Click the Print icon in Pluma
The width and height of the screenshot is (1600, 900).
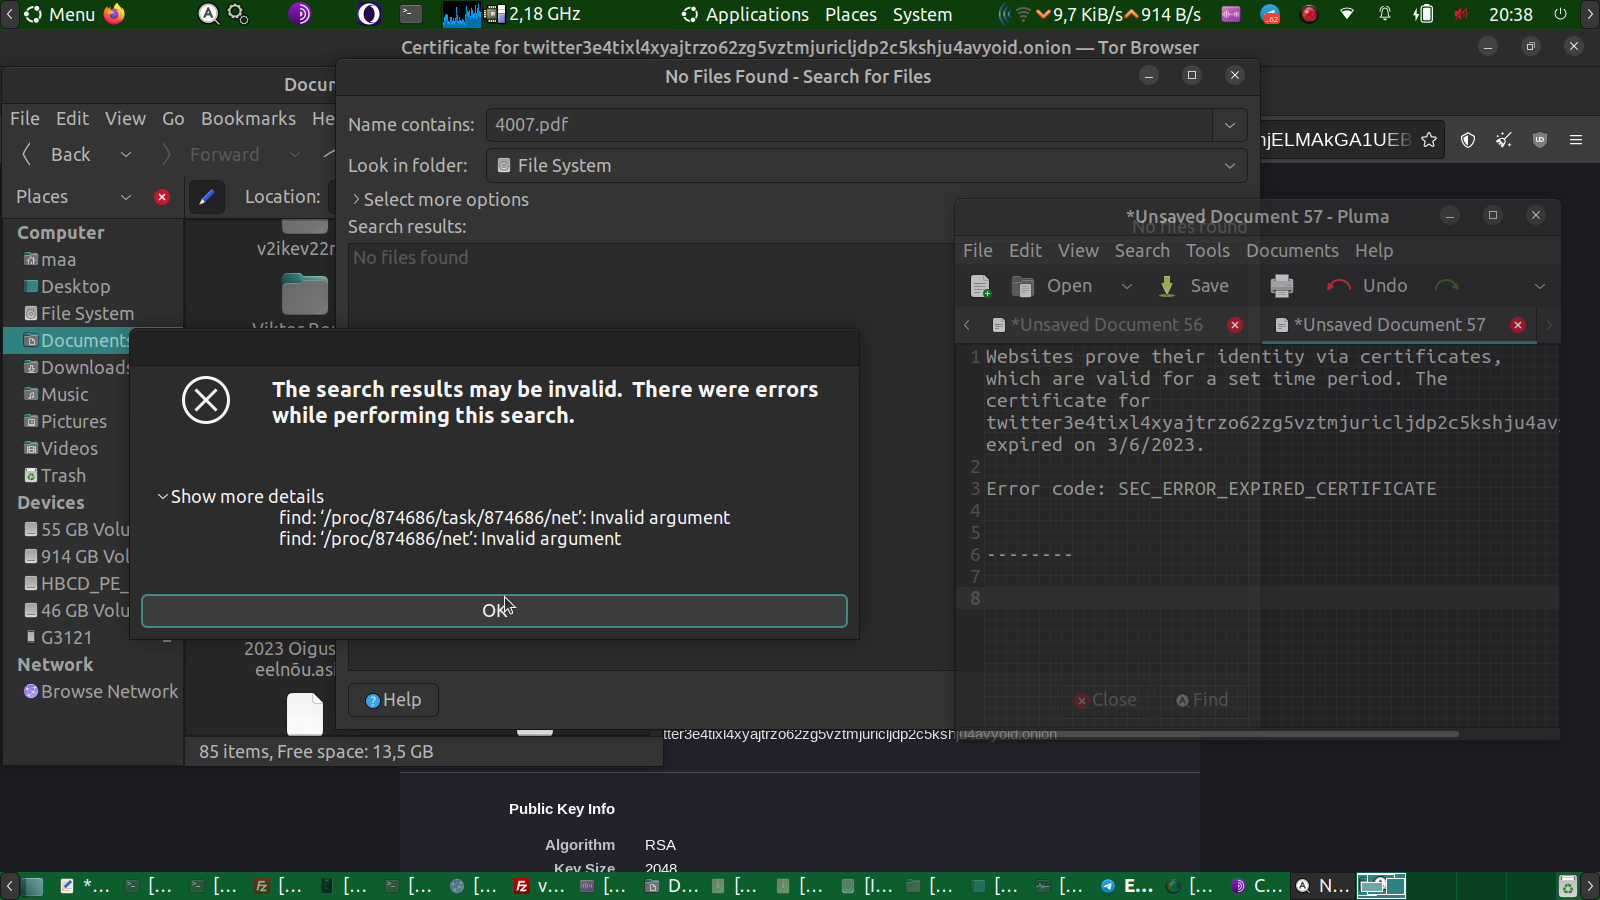pyautogui.click(x=1281, y=286)
